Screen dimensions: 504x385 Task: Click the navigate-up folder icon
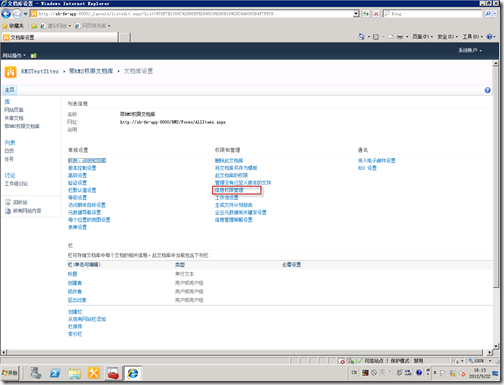(33, 55)
